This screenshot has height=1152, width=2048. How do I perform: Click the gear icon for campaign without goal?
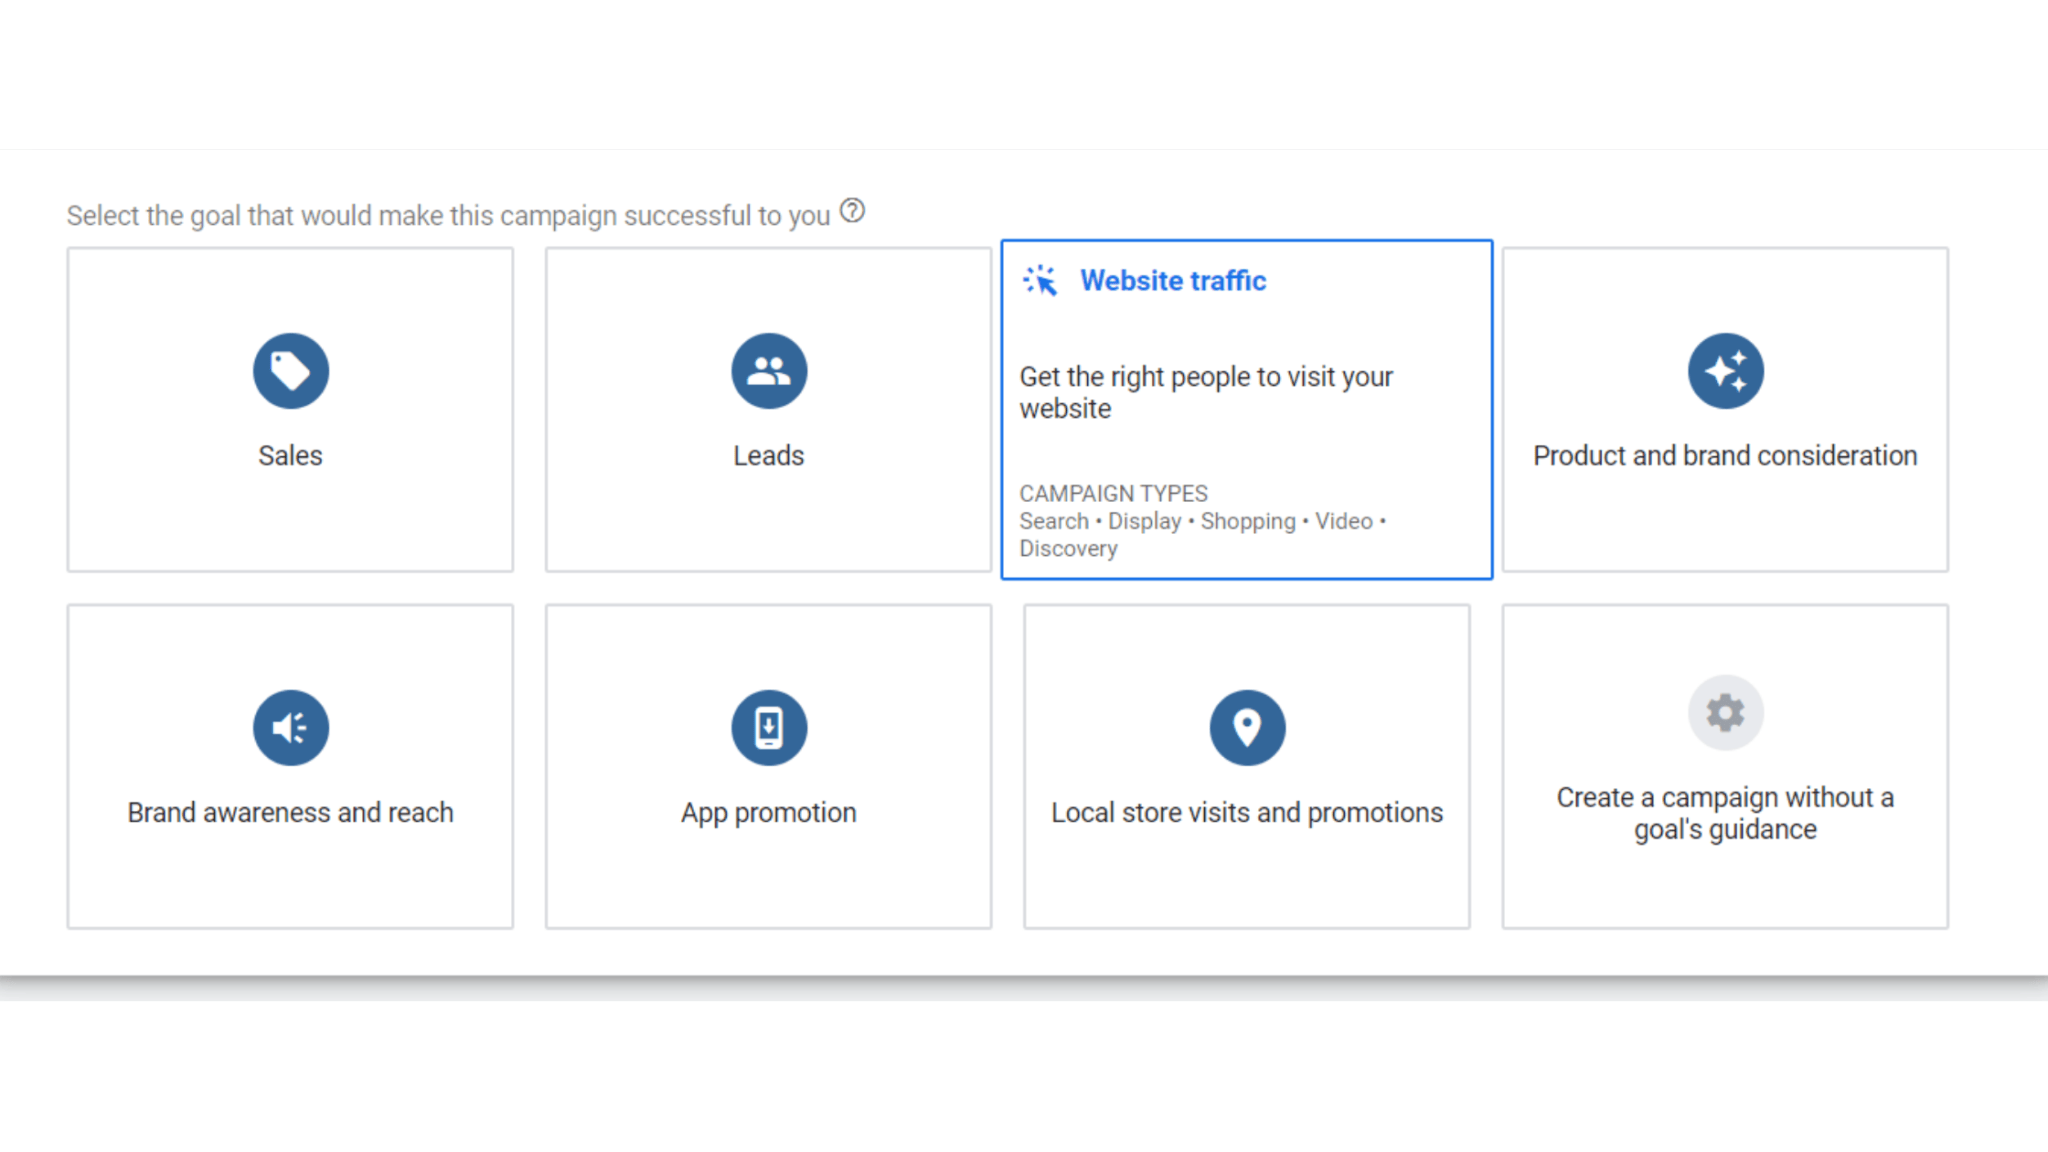point(1725,713)
